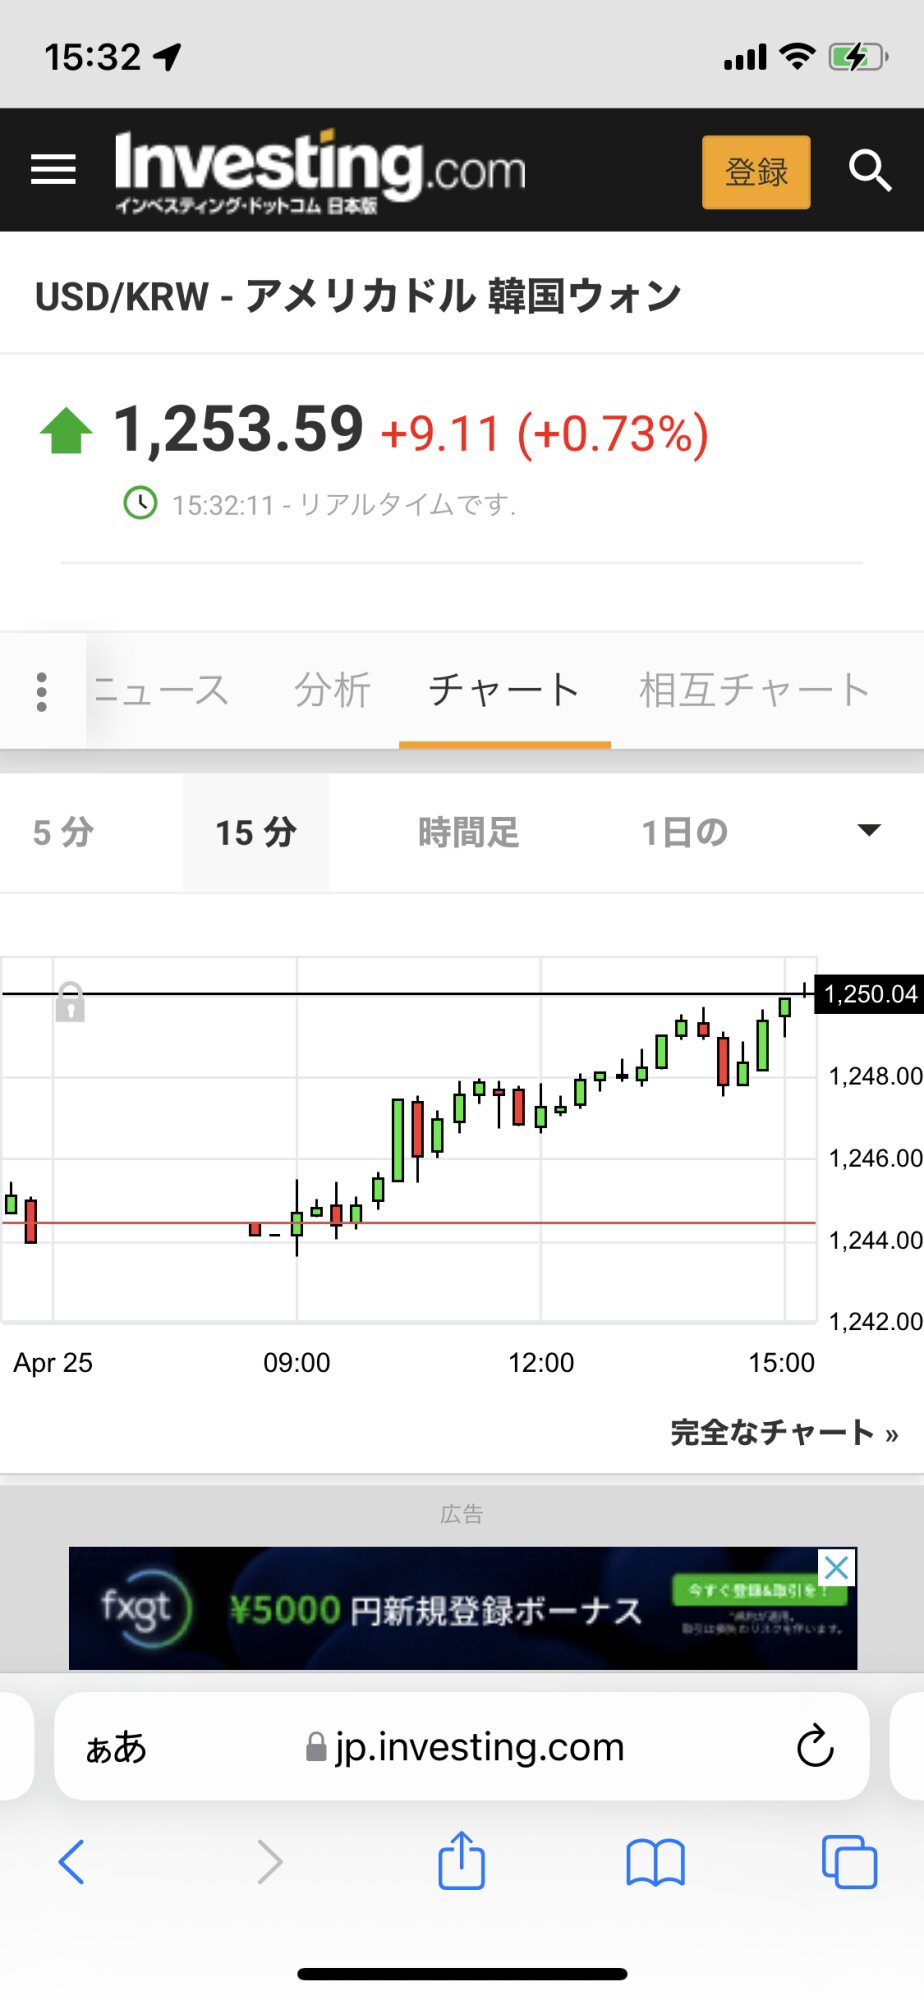The height and width of the screenshot is (2000, 924).
Task: Click the lock icon on chart
Action: coord(70,1001)
